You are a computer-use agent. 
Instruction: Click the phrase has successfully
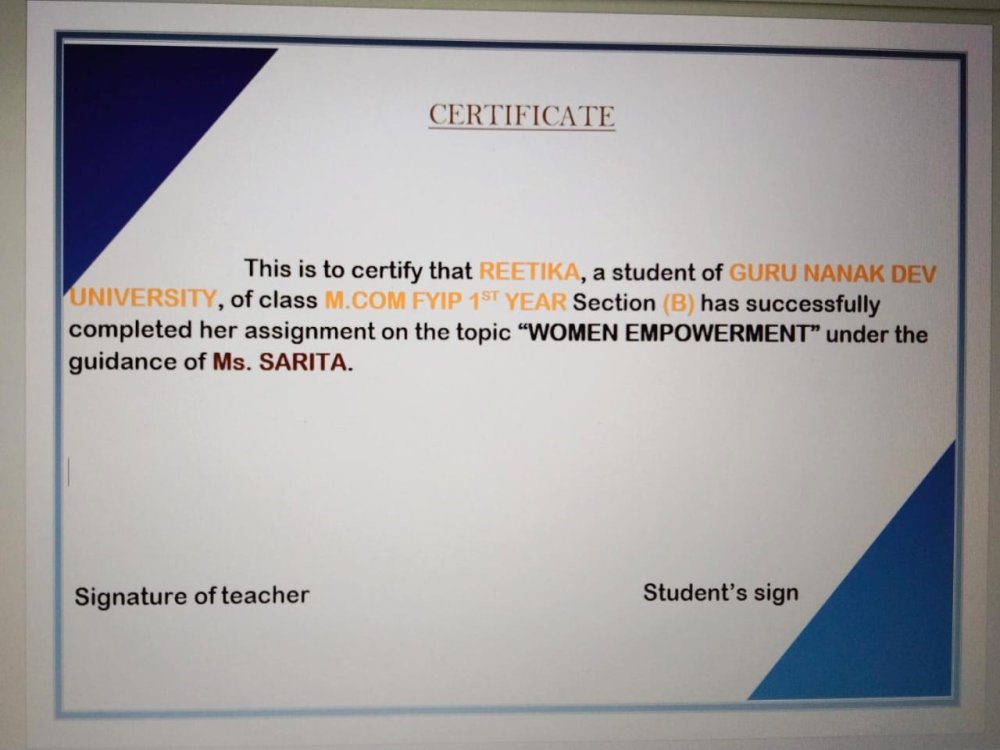(790, 304)
